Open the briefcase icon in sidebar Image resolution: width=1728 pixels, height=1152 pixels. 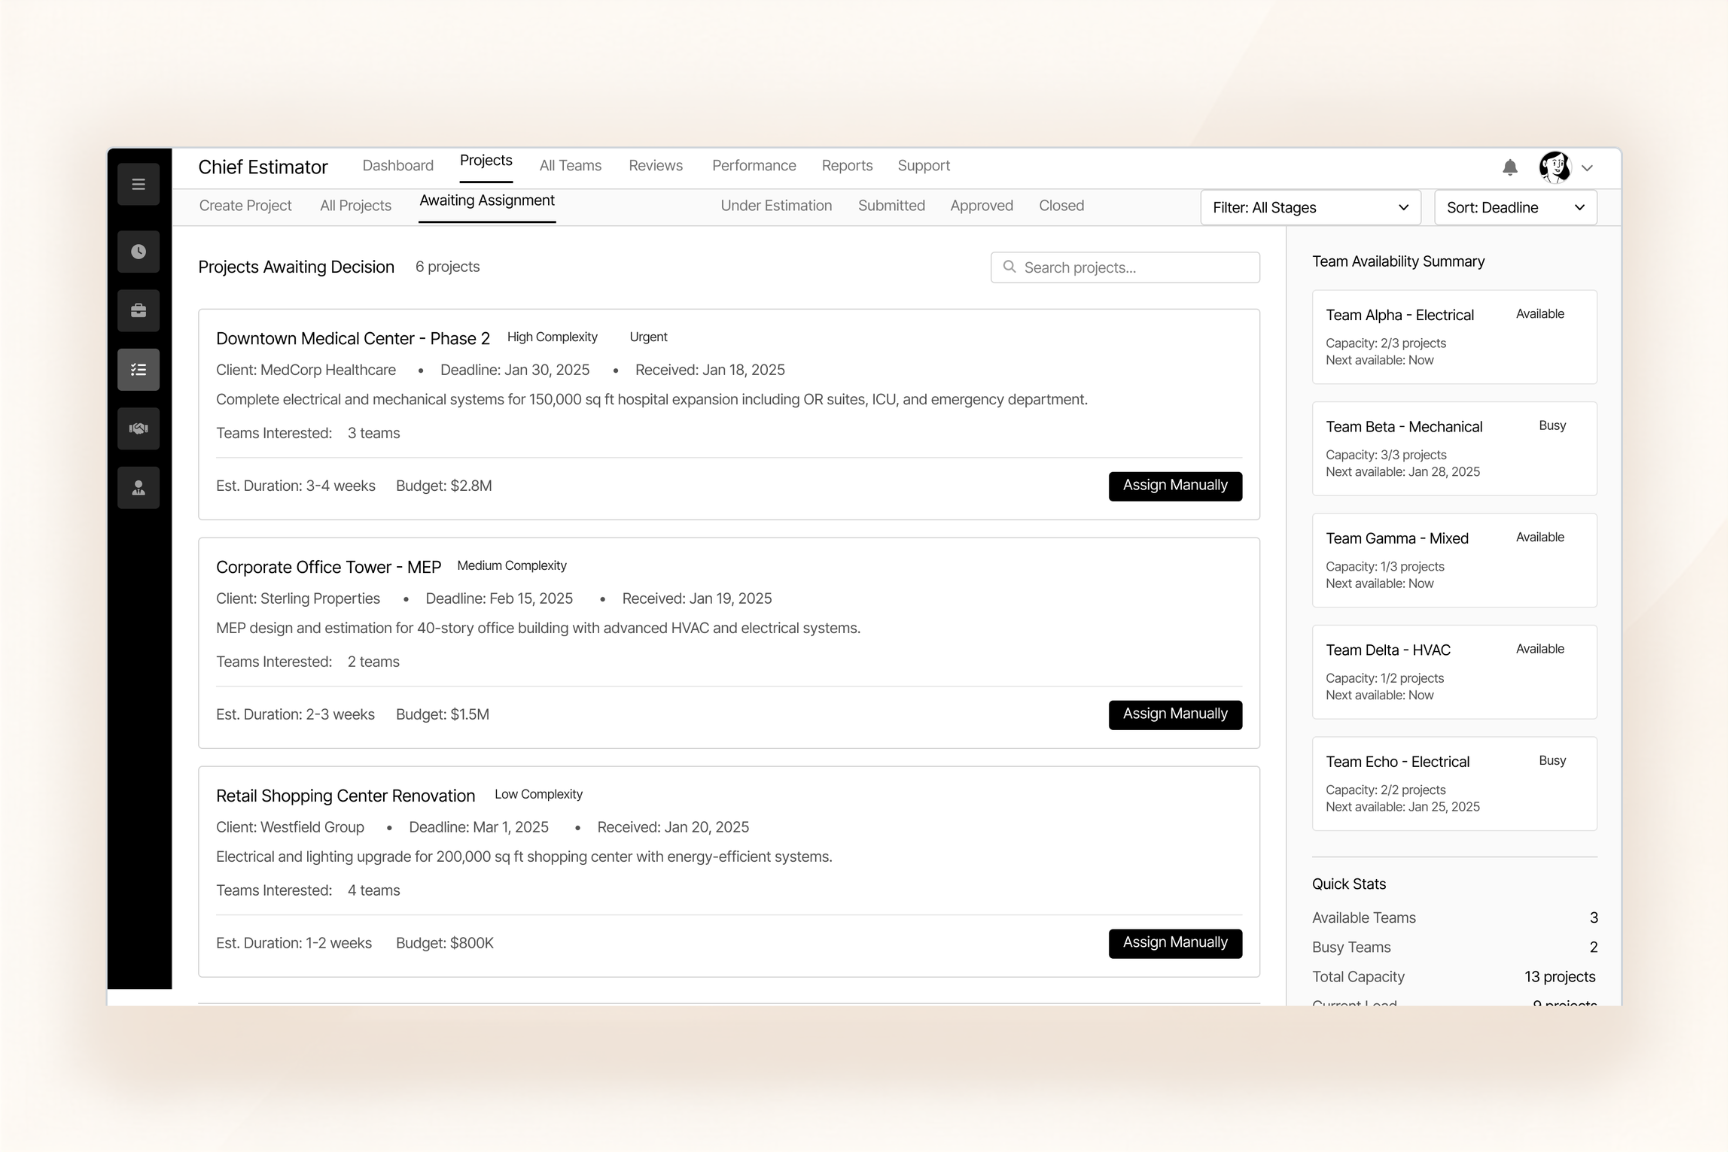pos(138,311)
